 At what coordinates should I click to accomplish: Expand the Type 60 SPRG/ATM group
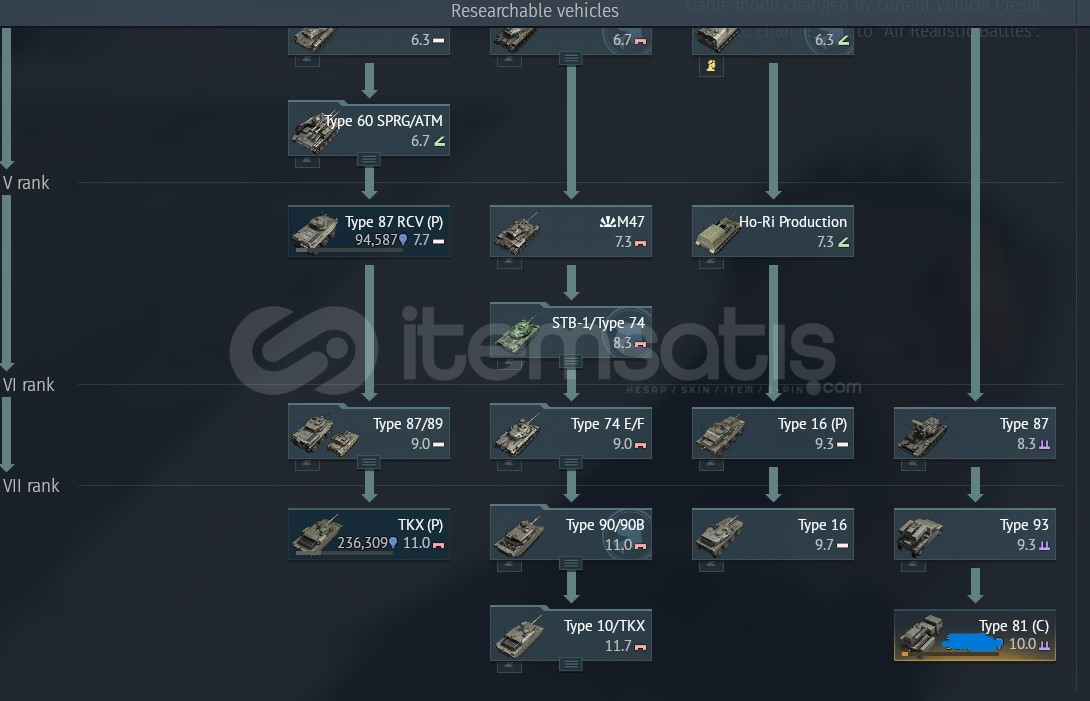pyautogui.click(x=368, y=160)
